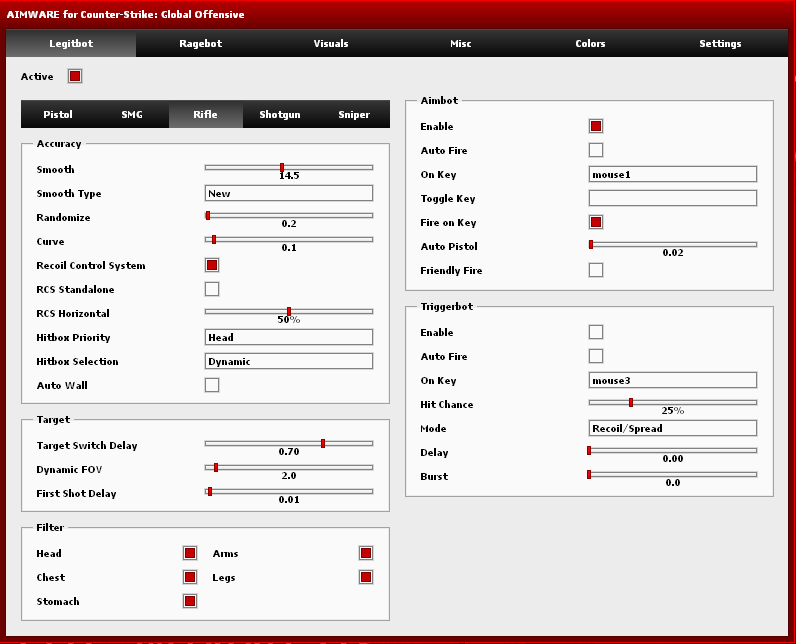Expand the Hitbox Selection dropdown

(x=288, y=362)
